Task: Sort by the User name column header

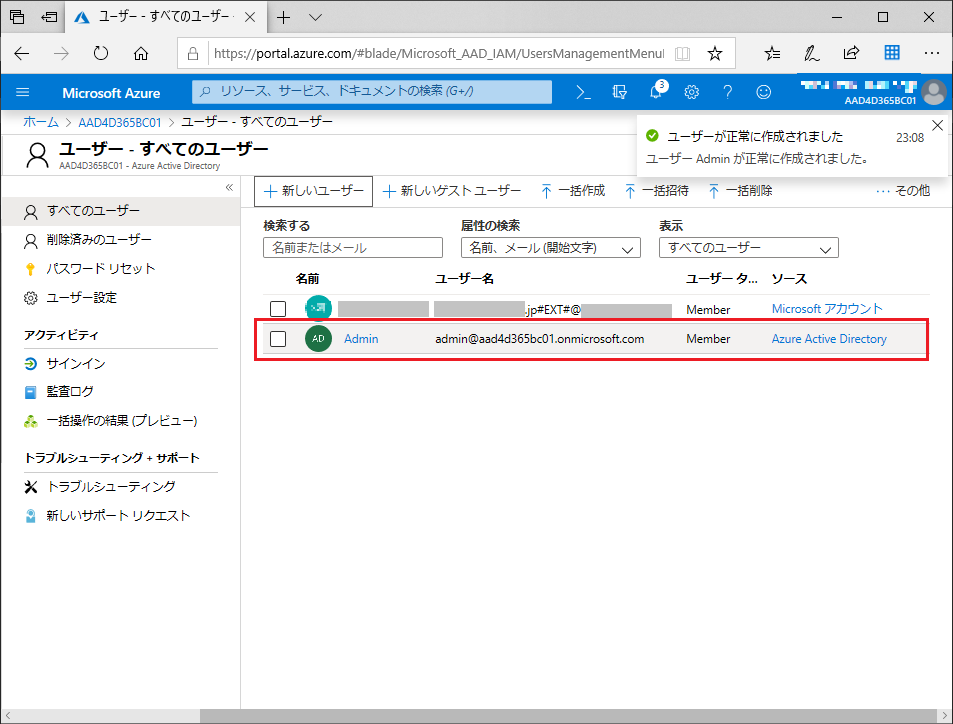Action: (x=464, y=279)
